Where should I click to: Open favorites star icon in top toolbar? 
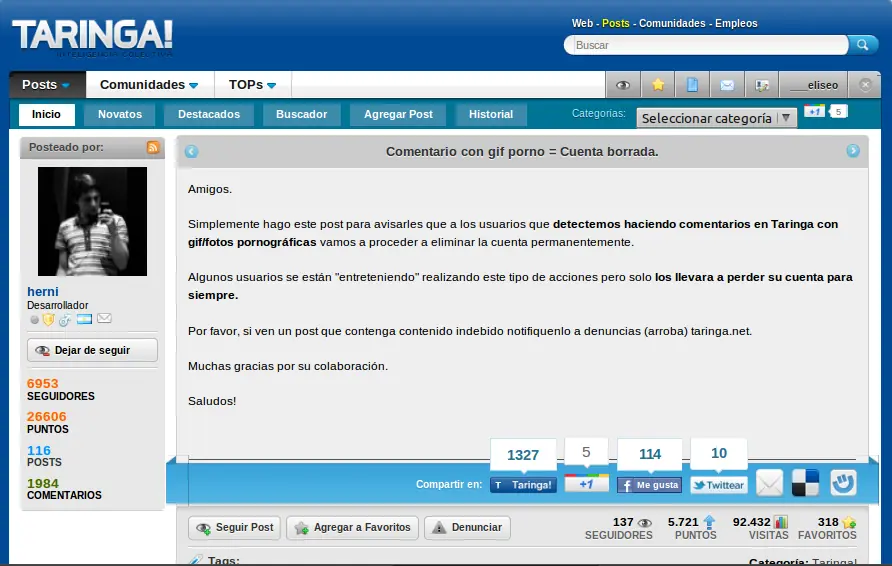click(x=658, y=85)
